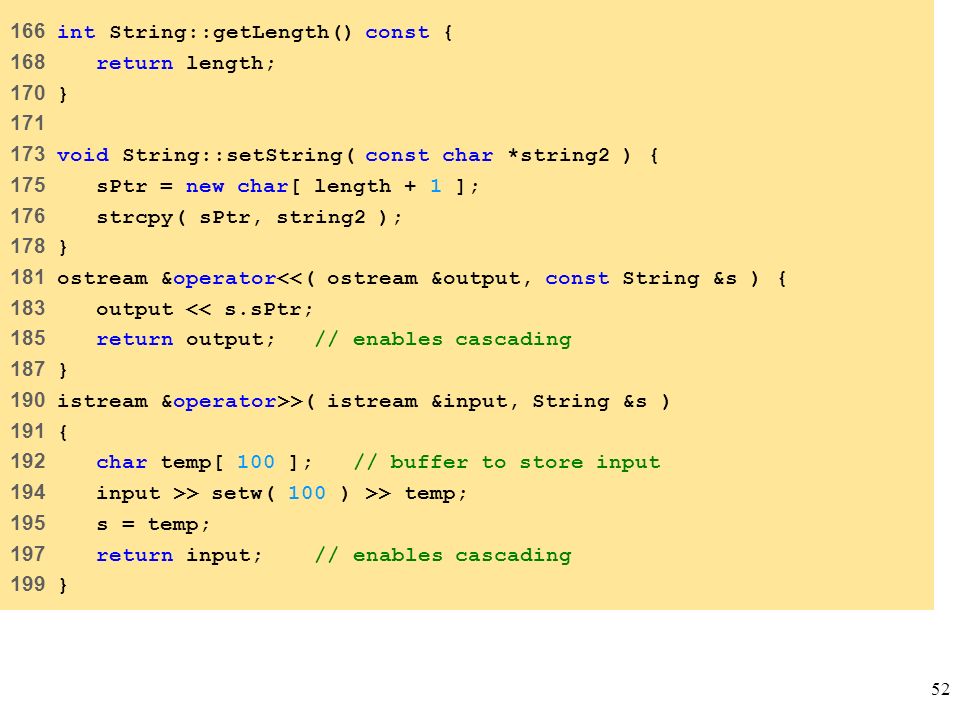Select the text "const String &s" on line 181
The image size is (960, 720).
pyautogui.click(x=640, y=279)
